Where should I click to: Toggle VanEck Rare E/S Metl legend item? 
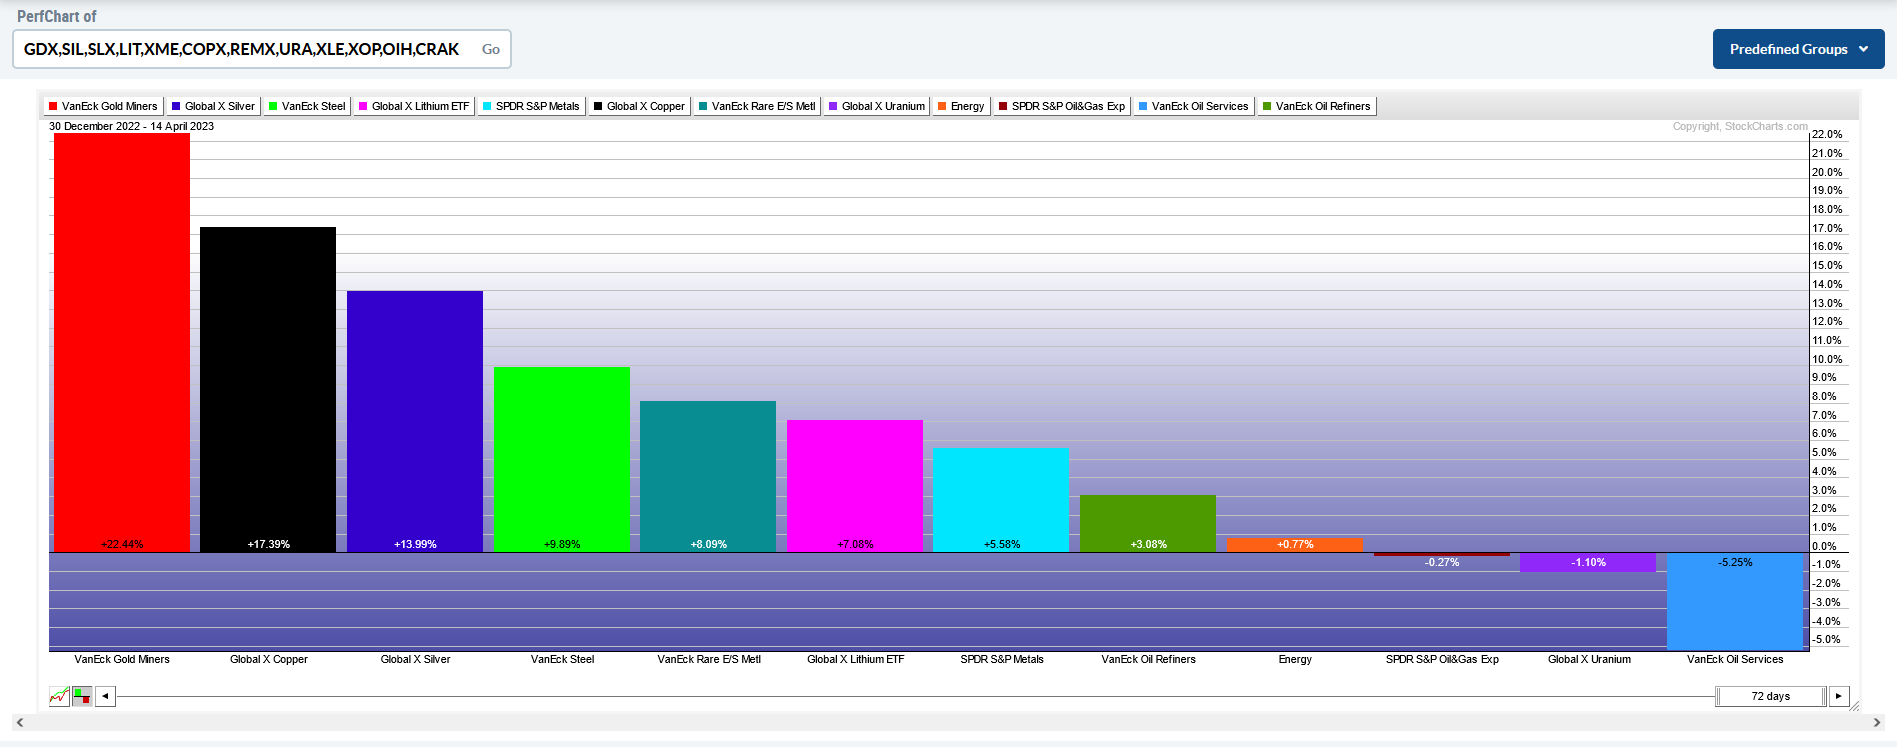(x=757, y=106)
